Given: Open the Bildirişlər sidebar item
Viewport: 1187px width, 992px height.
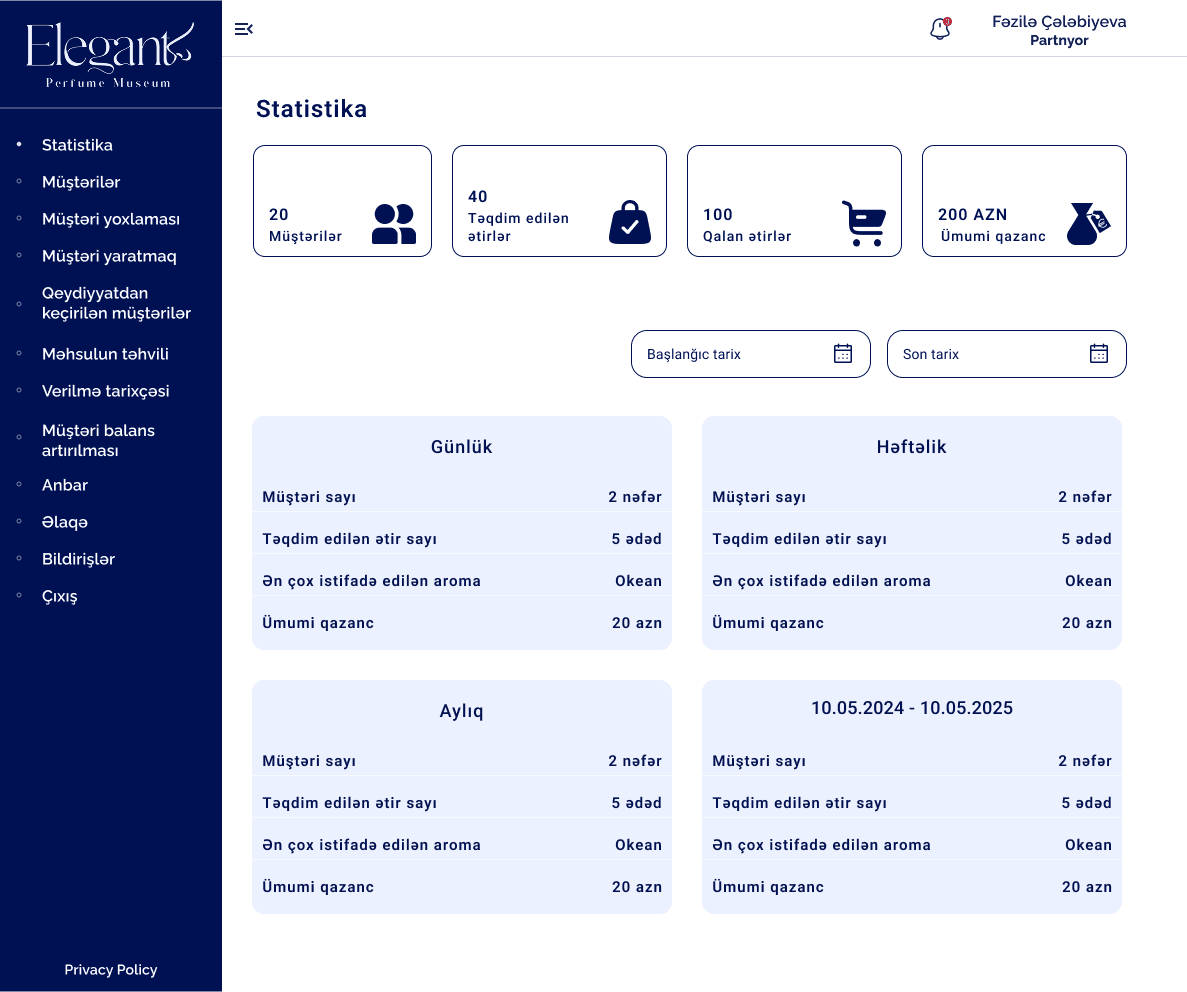Looking at the screenshot, I should click(78, 559).
